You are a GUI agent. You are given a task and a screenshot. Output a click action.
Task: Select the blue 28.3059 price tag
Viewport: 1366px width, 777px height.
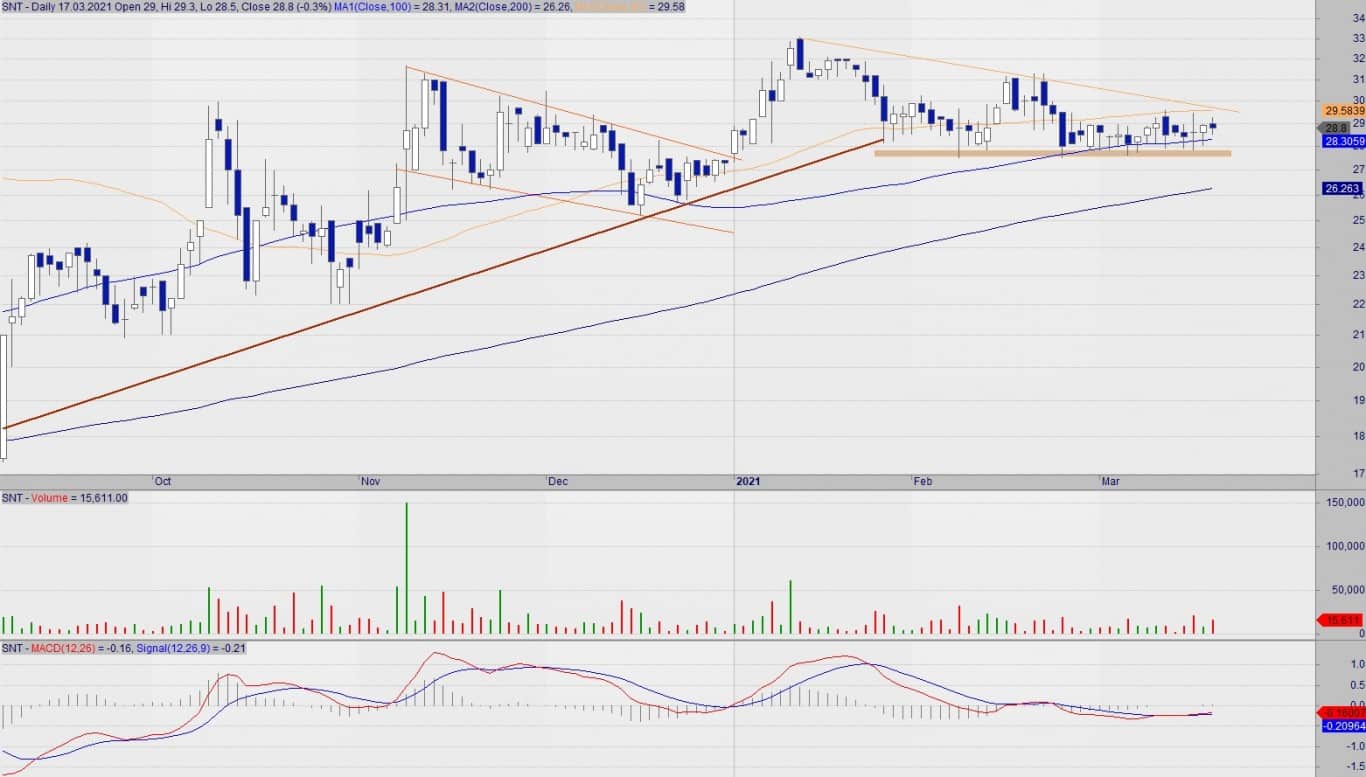click(1343, 142)
